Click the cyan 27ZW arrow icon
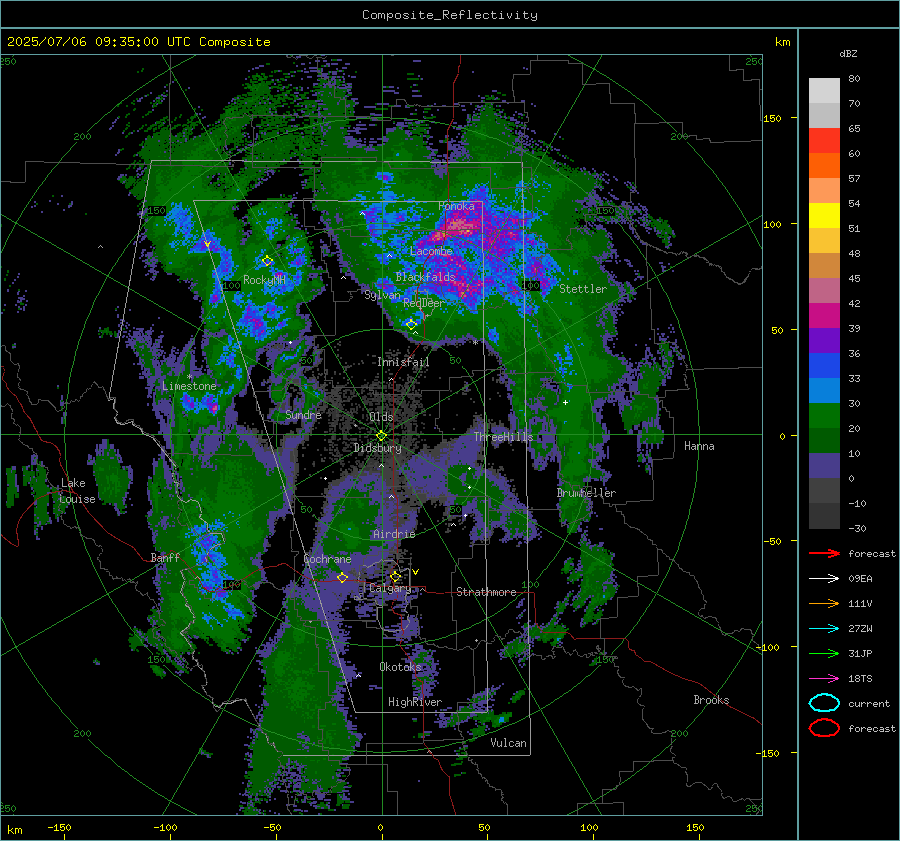Viewport: 900px width, 841px height. tap(824, 629)
